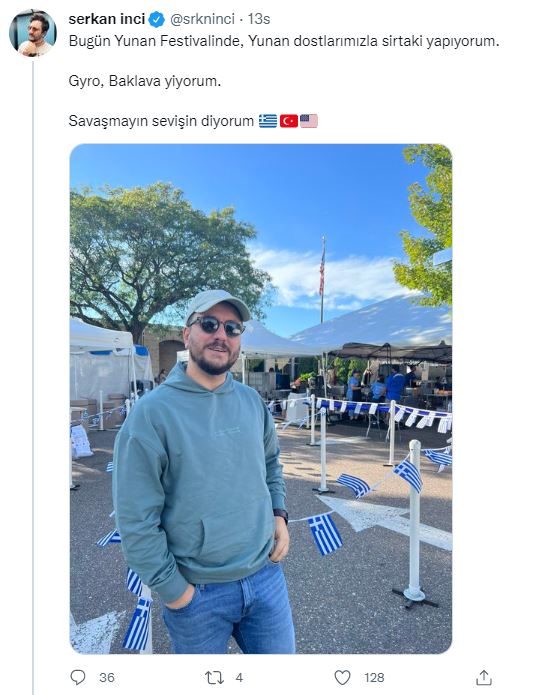Open the share upload arrow icon

click(484, 677)
